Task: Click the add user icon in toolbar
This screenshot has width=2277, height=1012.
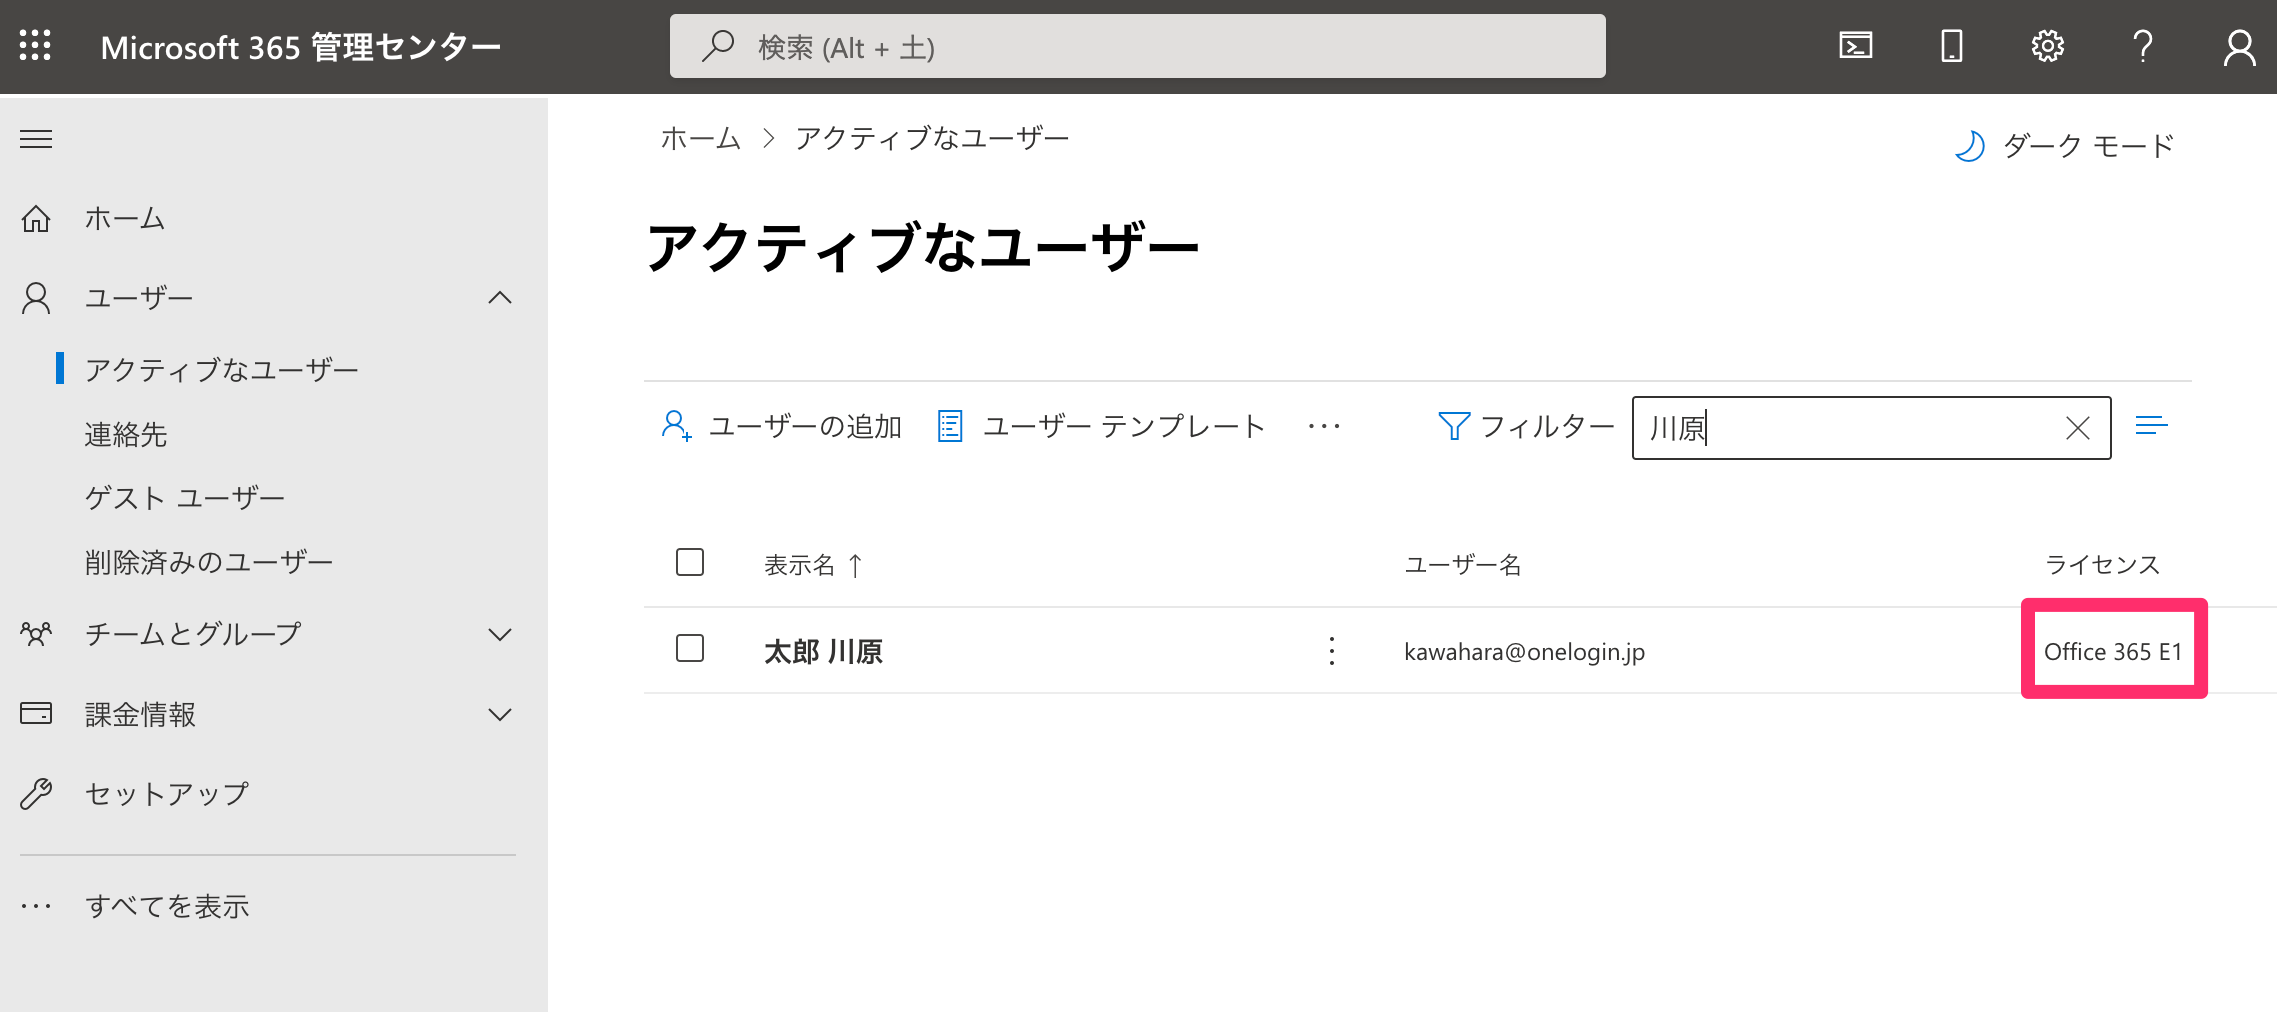Action: [676, 426]
